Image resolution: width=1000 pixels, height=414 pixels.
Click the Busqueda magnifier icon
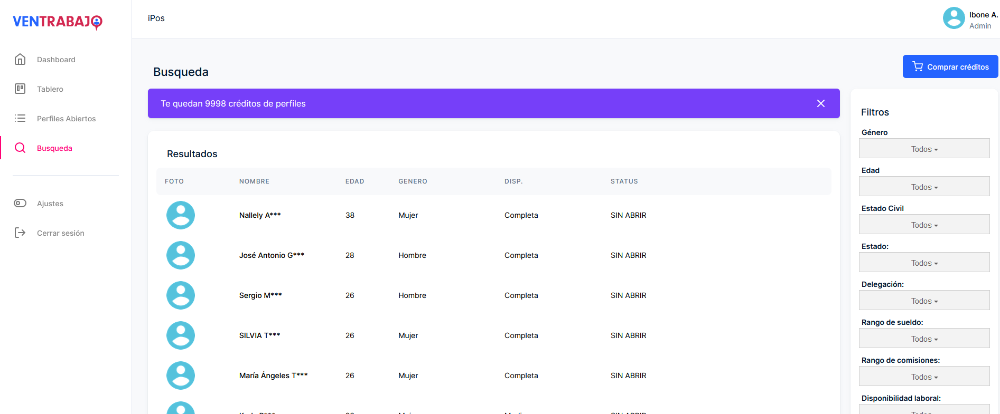click(x=20, y=148)
